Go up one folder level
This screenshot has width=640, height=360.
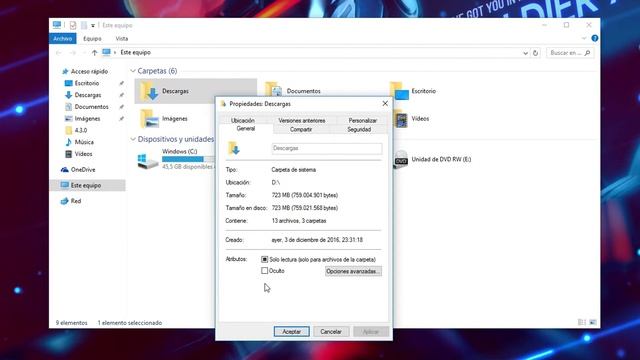click(94, 53)
